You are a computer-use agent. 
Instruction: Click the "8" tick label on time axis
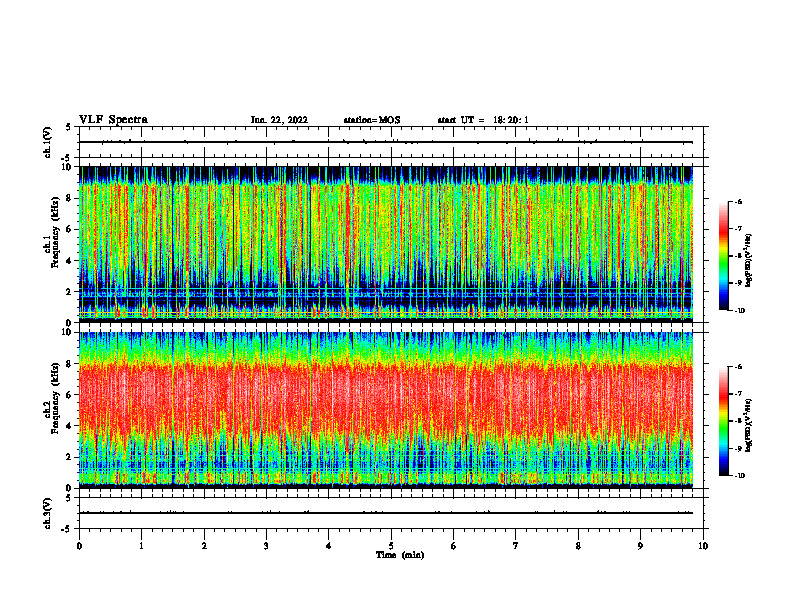click(x=578, y=546)
